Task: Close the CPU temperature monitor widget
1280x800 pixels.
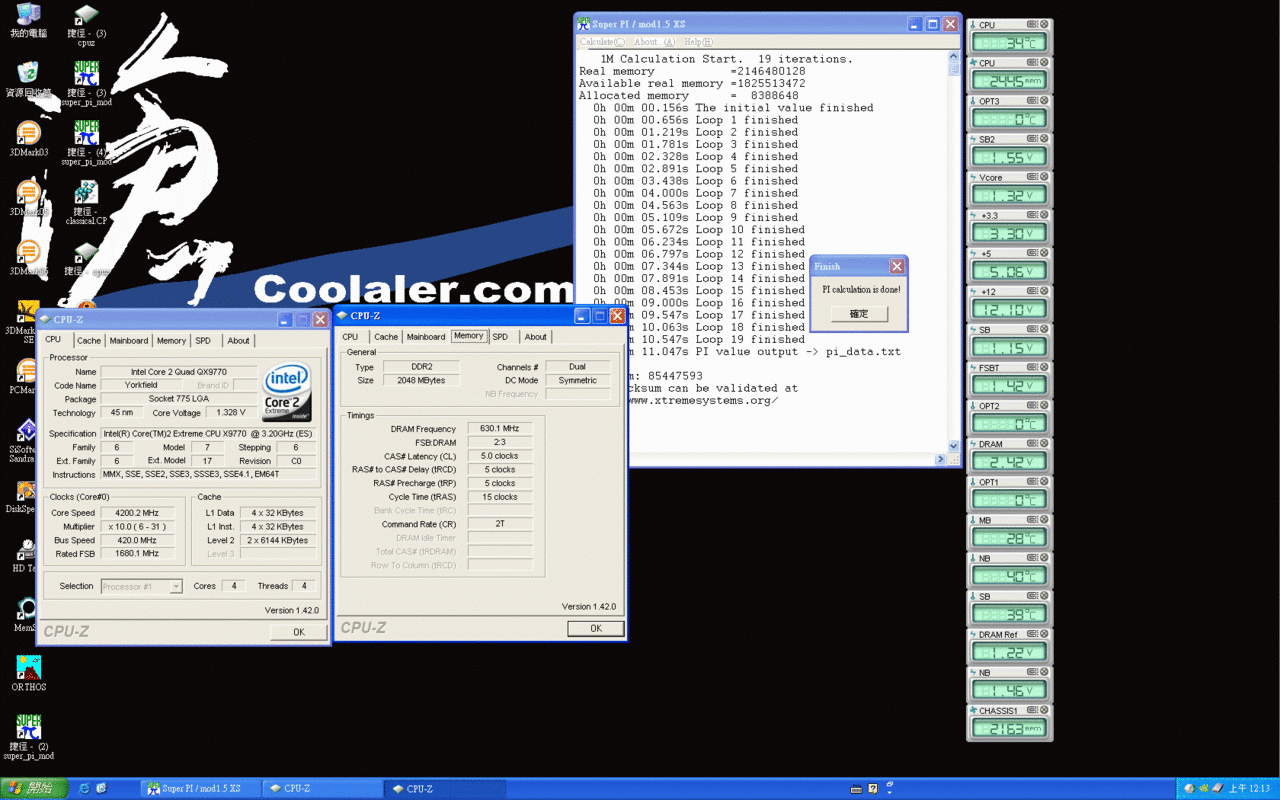Action: pos(1044,25)
